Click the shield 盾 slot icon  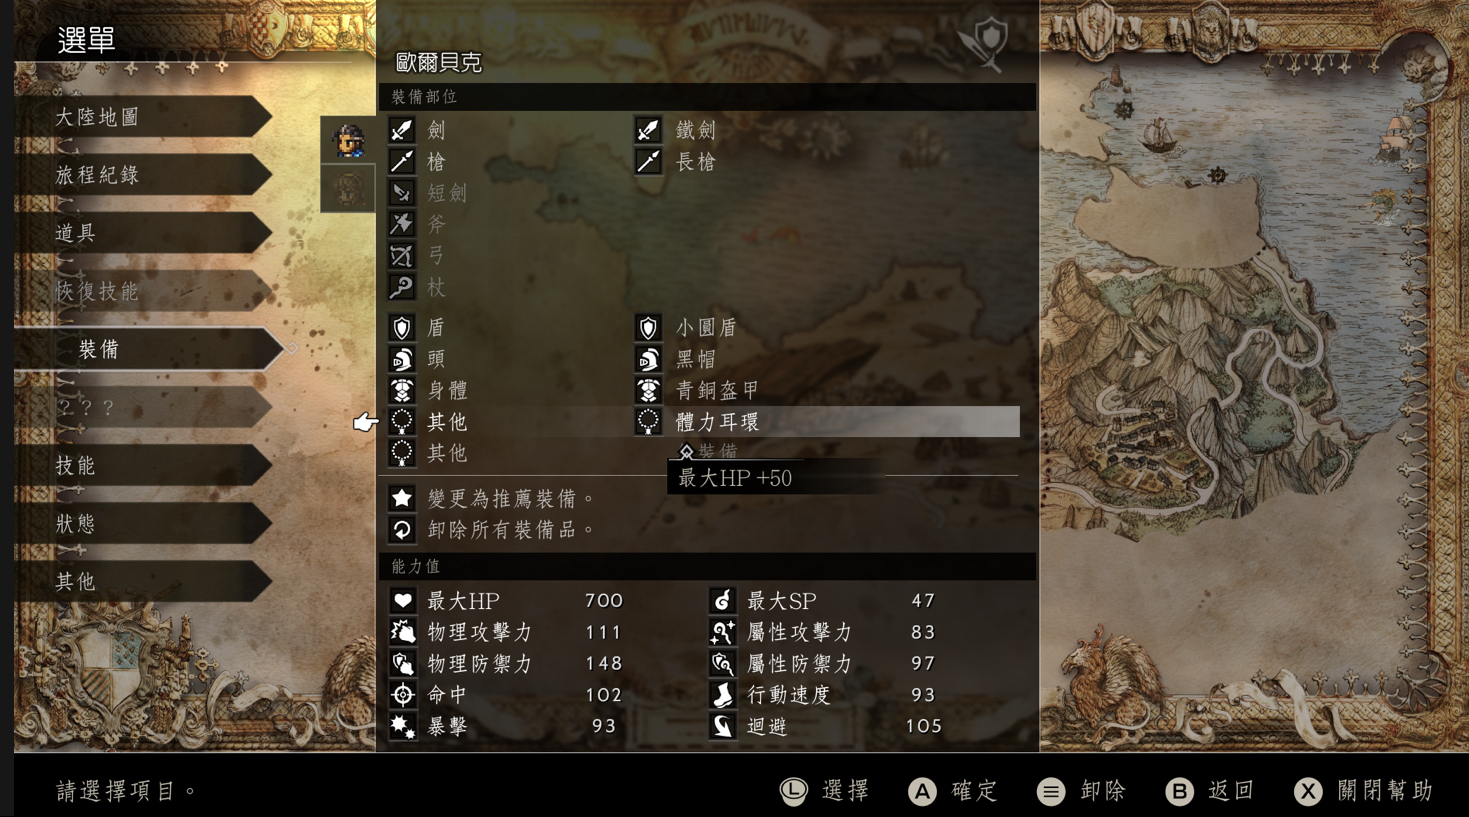coord(402,328)
